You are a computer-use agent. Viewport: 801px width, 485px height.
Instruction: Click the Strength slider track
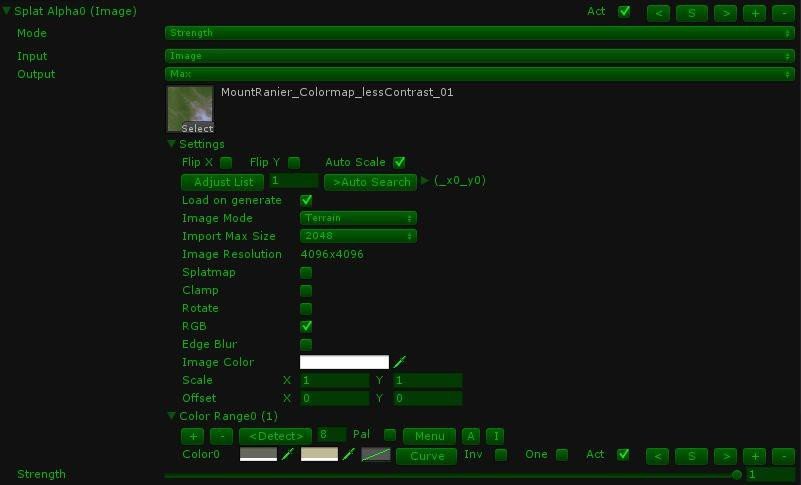tap(453, 475)
